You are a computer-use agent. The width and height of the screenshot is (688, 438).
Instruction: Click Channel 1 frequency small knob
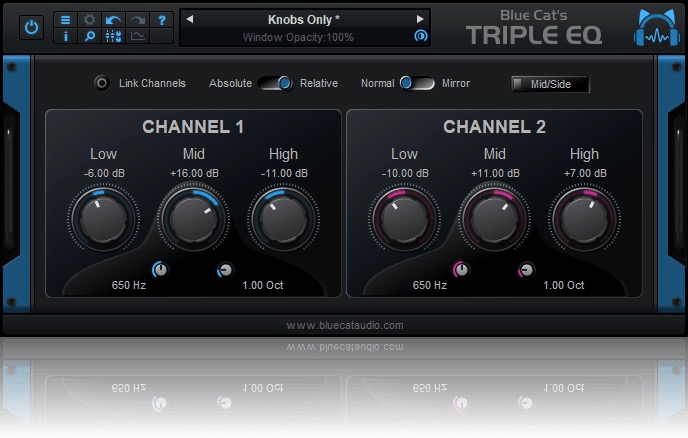160,269
